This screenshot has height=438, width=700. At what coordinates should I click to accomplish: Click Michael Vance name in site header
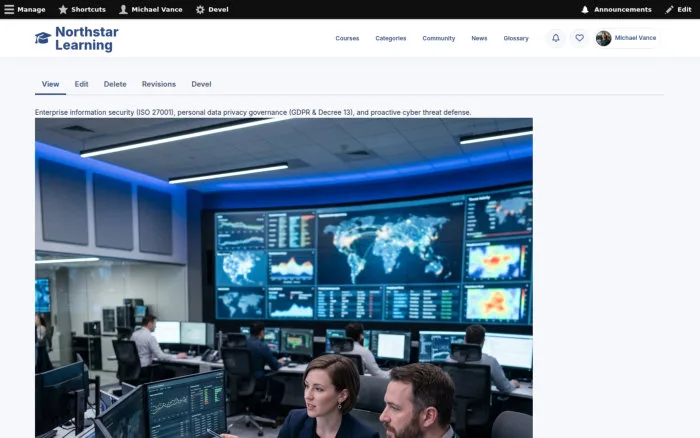coord(635,38)
